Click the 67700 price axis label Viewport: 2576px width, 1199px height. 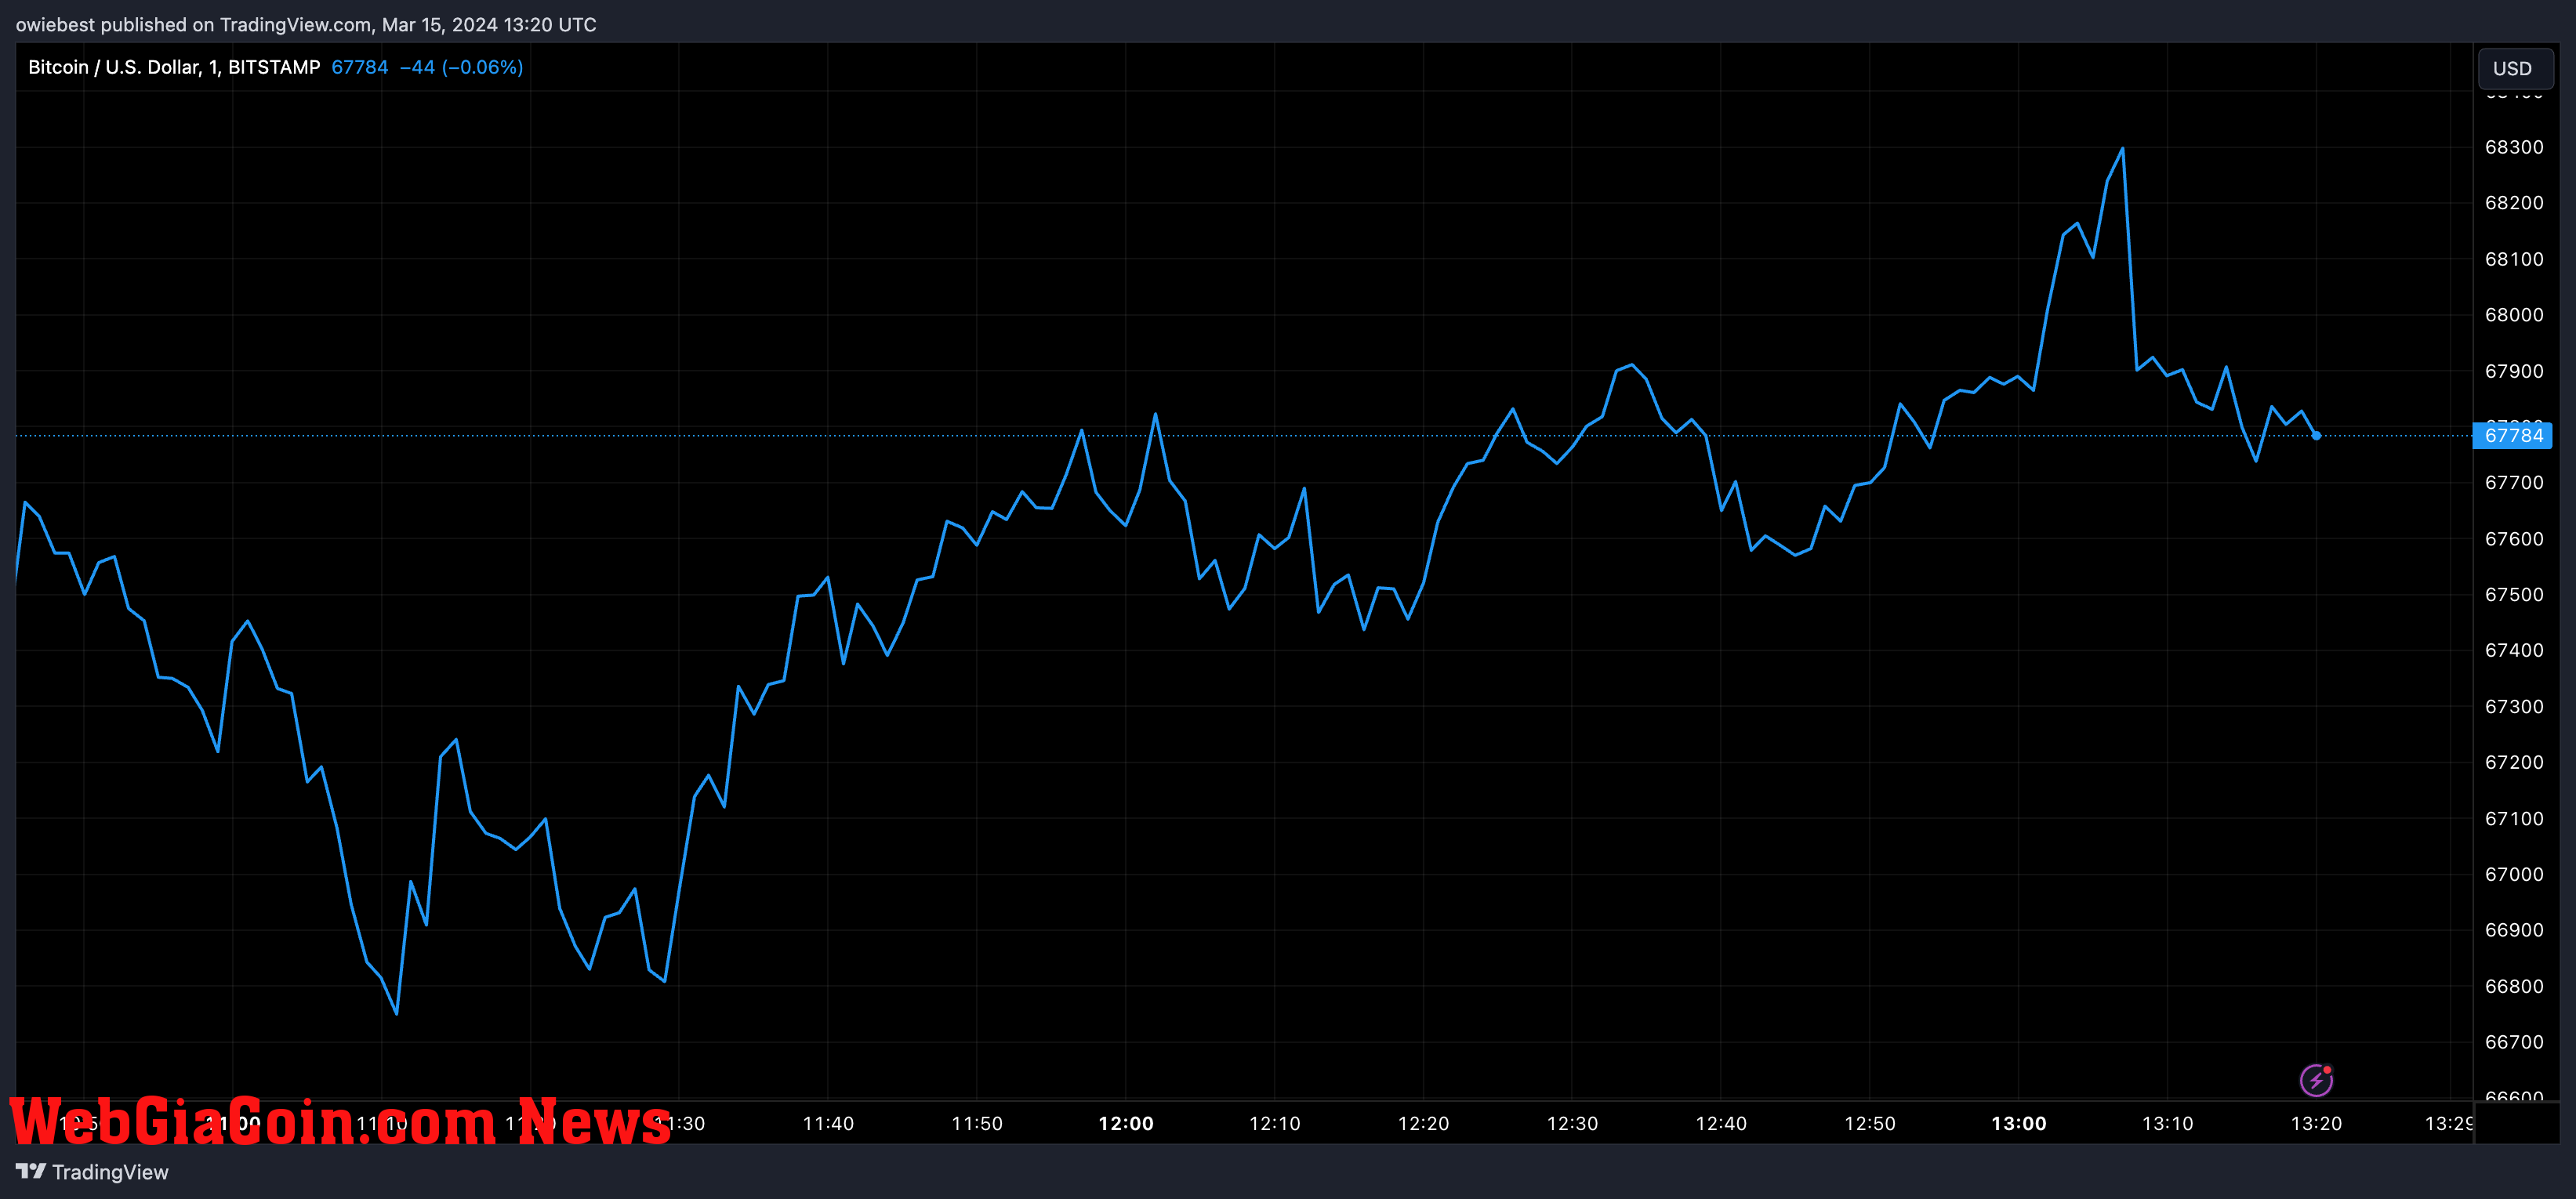[2514, 483]
